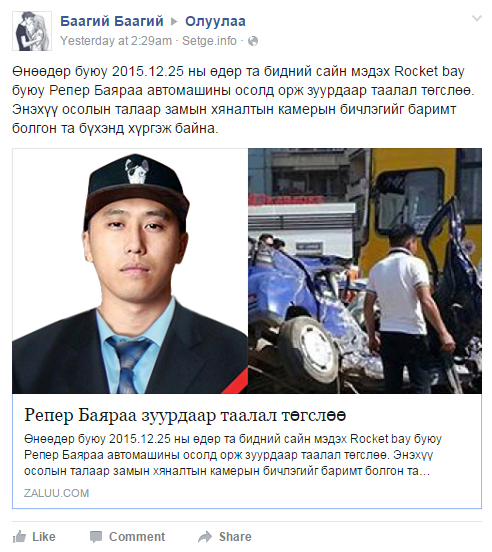Click the Comment speech bubble icon
492x552 pixels.
click(x=96, y=537)
